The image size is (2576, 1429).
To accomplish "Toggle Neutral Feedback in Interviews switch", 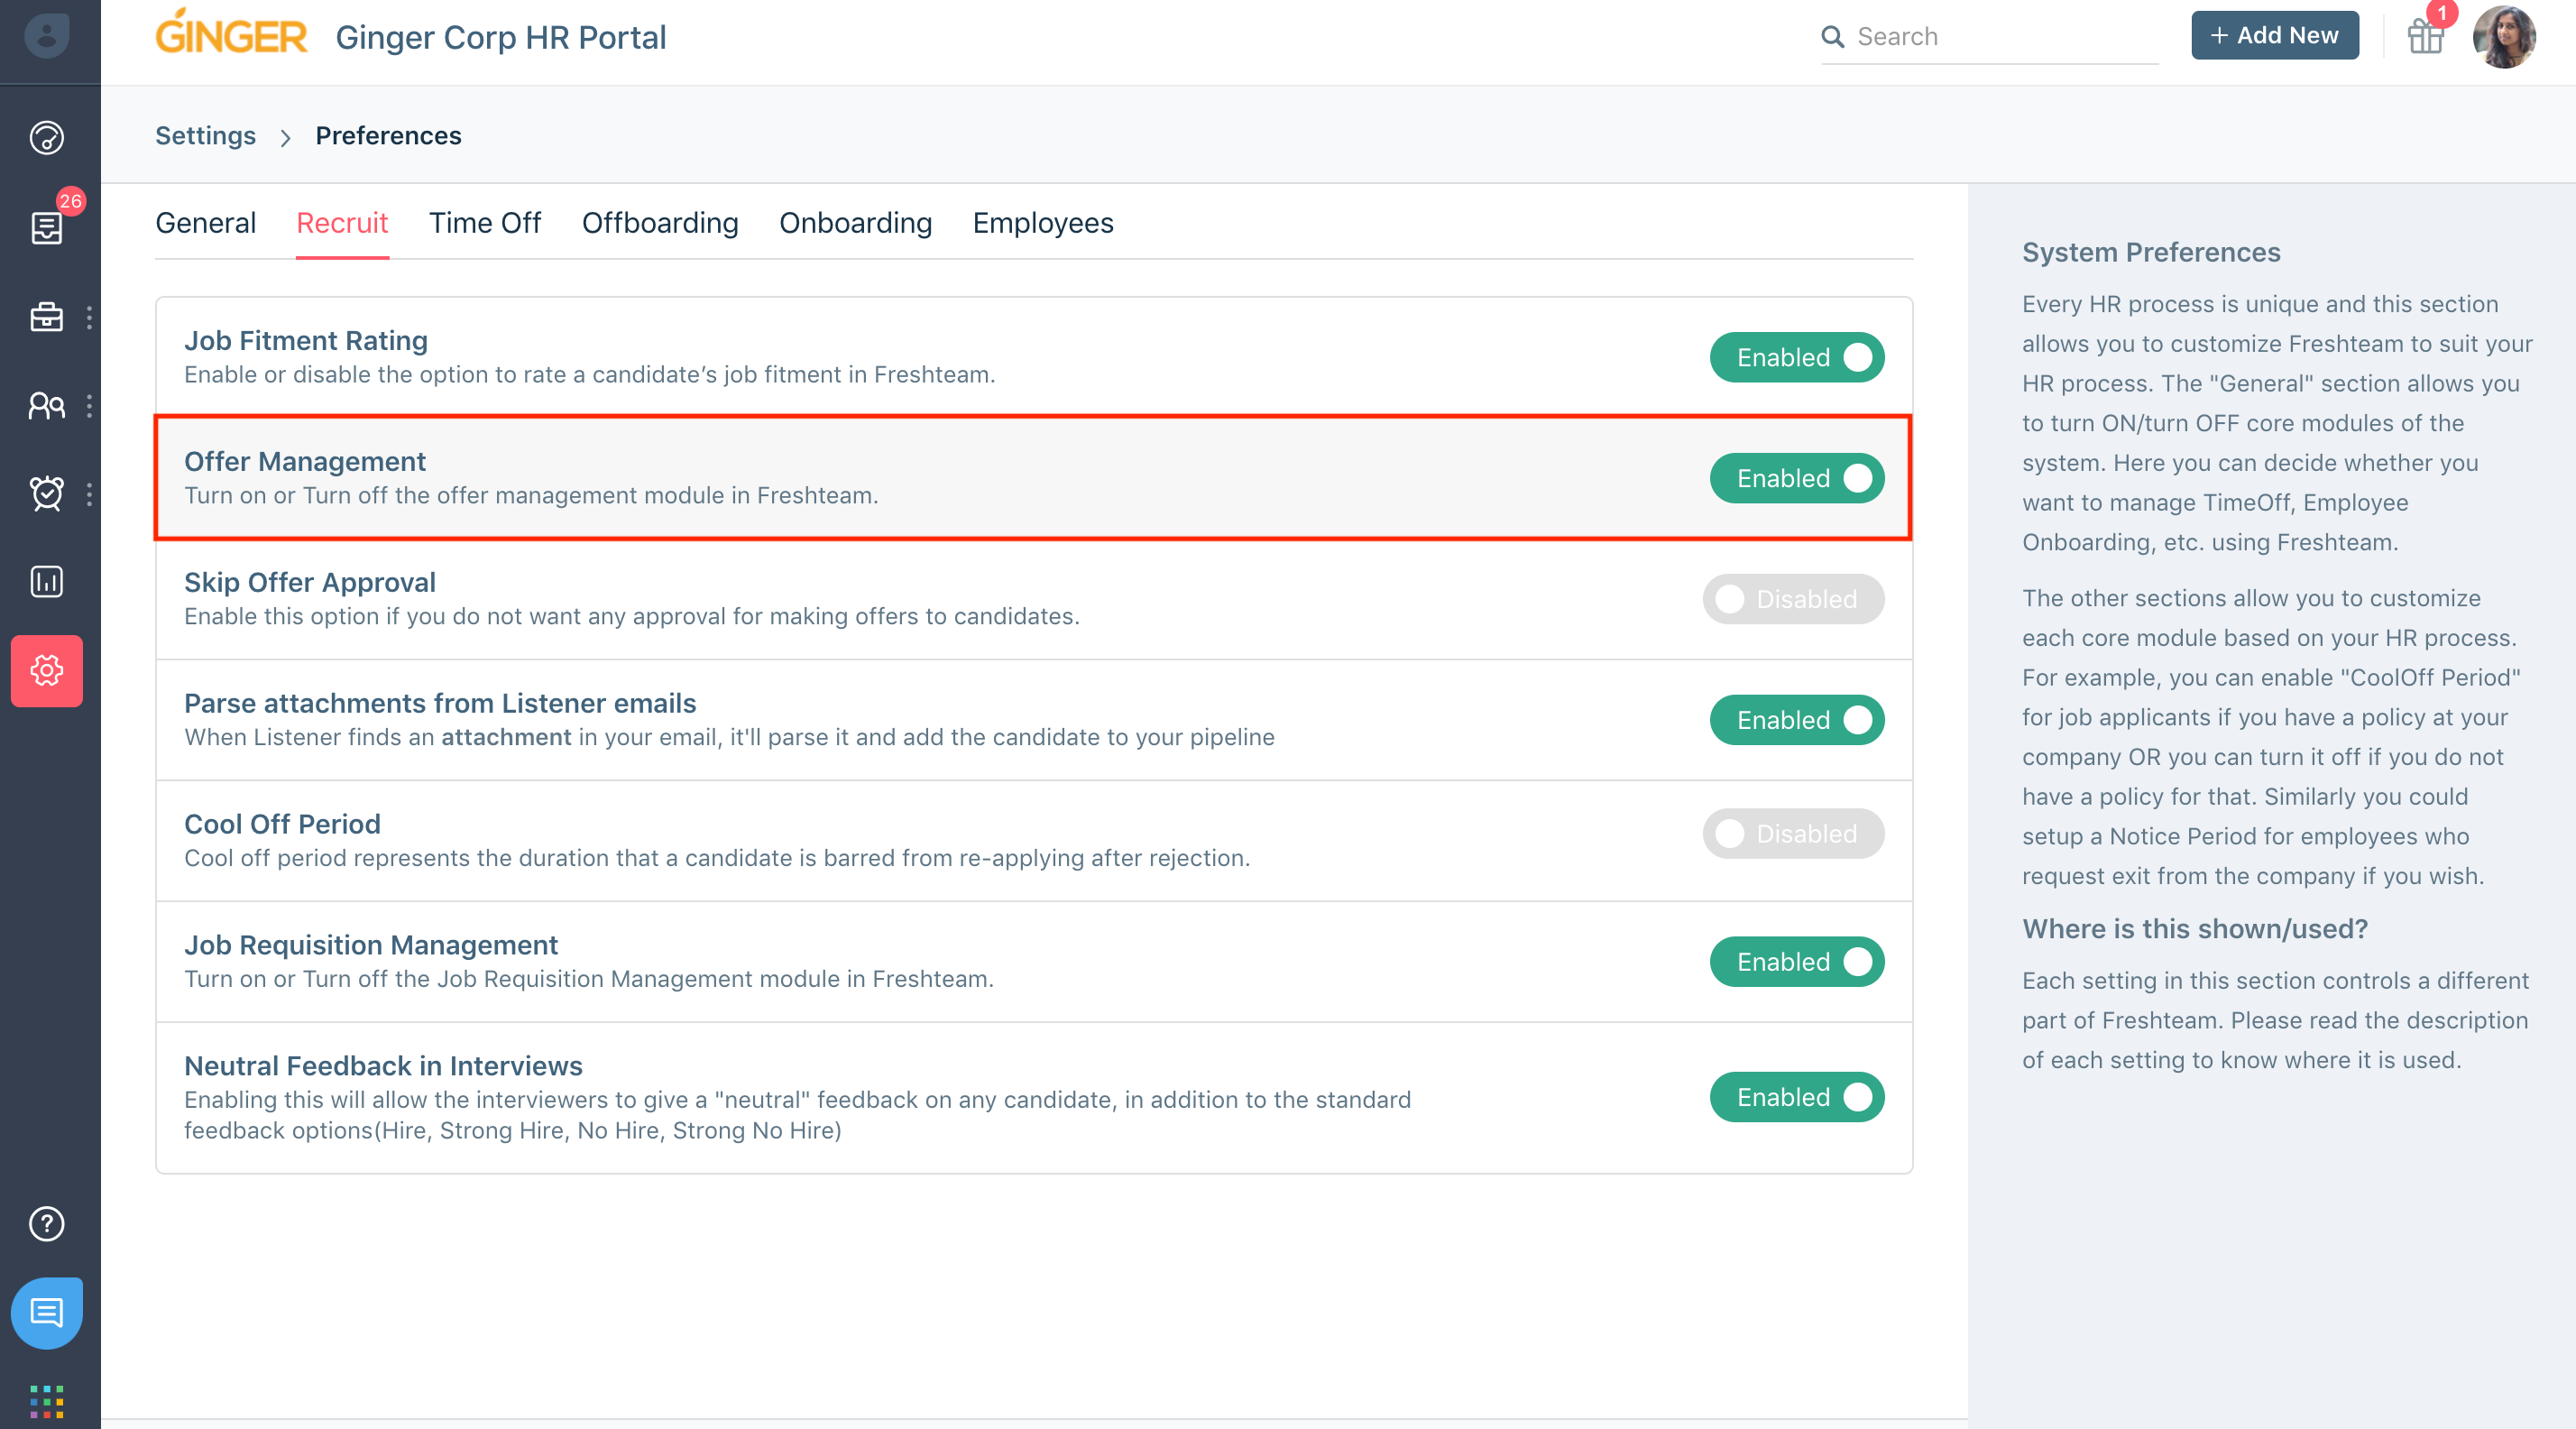I will [1796, 1097].
